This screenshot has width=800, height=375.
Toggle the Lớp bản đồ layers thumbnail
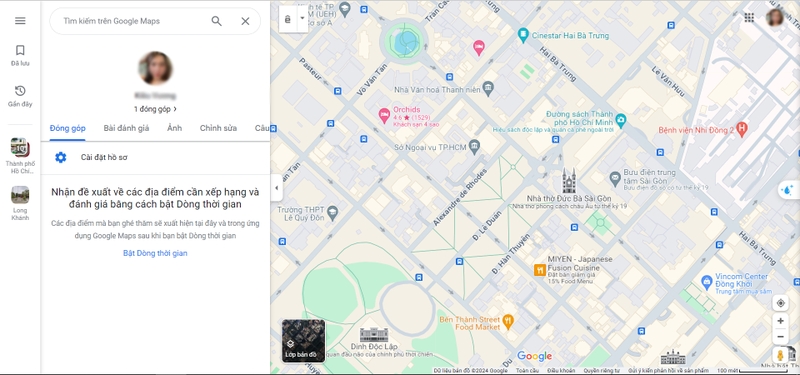pos(303,341)
